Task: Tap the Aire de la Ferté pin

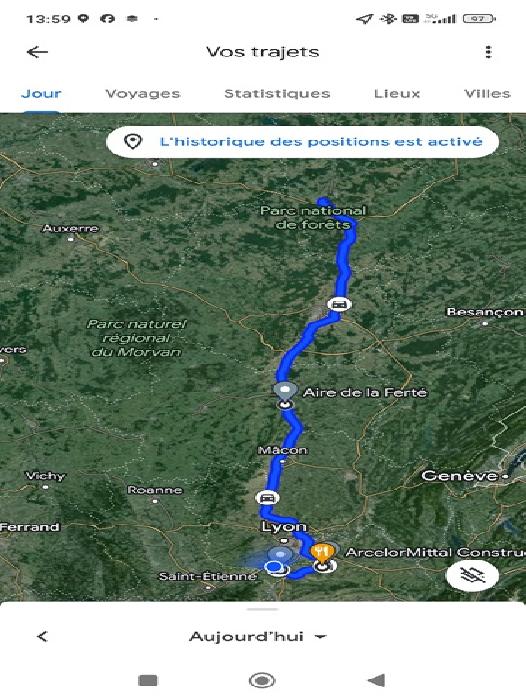Action: (285, 391)
